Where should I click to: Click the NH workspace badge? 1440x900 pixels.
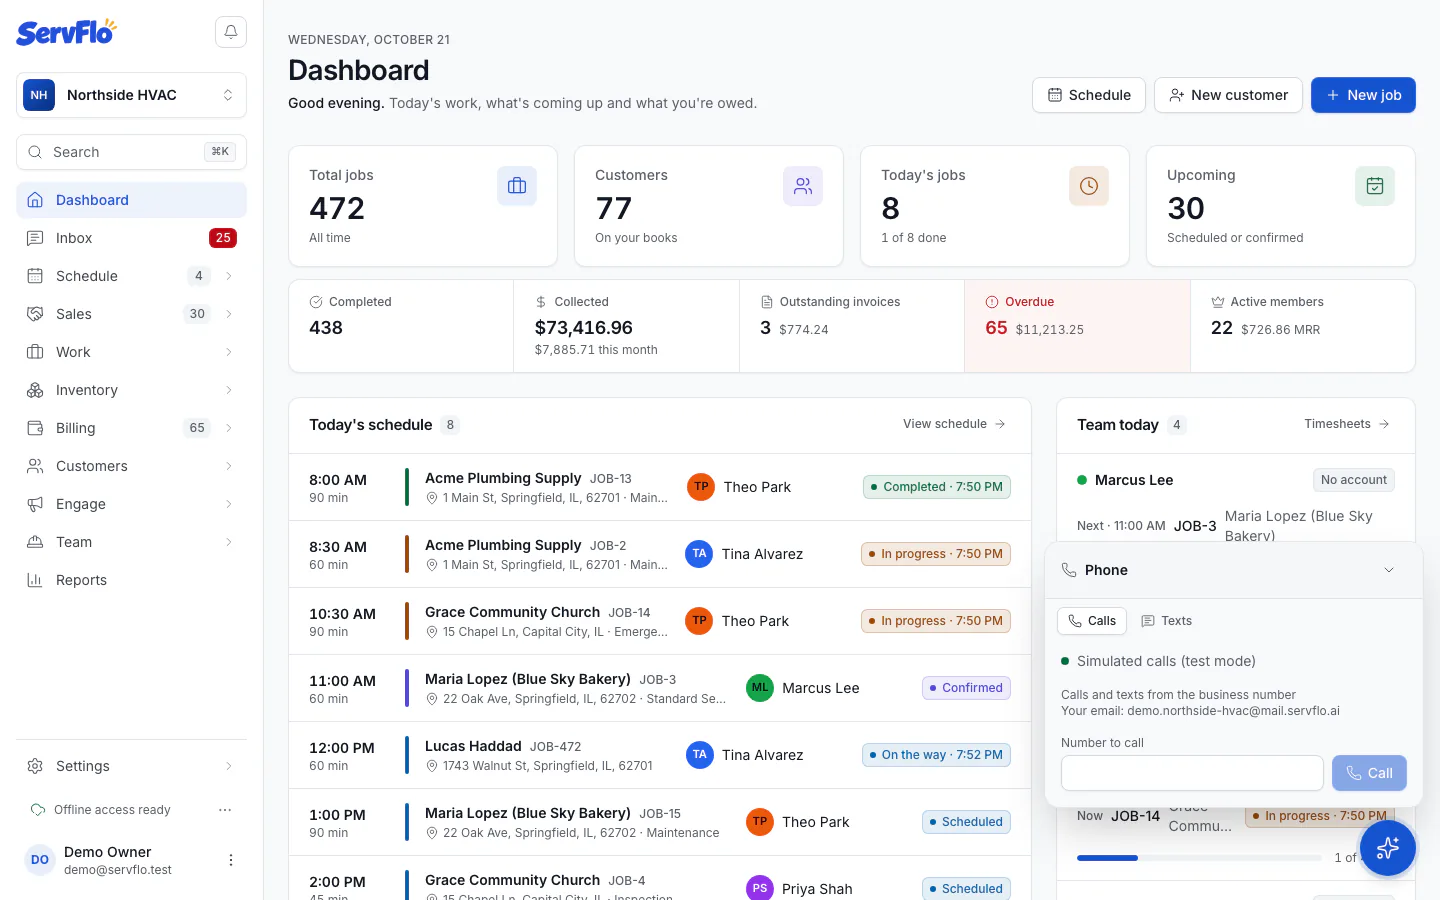tap(39, 95)
